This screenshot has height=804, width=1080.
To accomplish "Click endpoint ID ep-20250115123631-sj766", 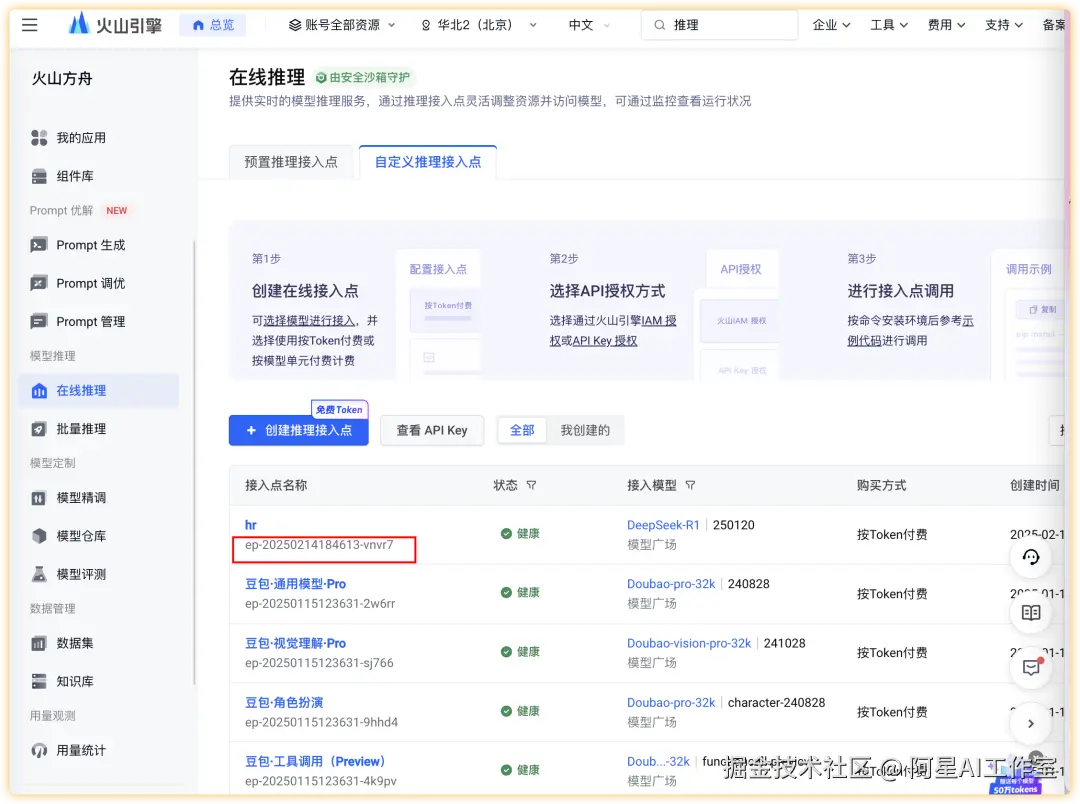I will coord(319,663).
